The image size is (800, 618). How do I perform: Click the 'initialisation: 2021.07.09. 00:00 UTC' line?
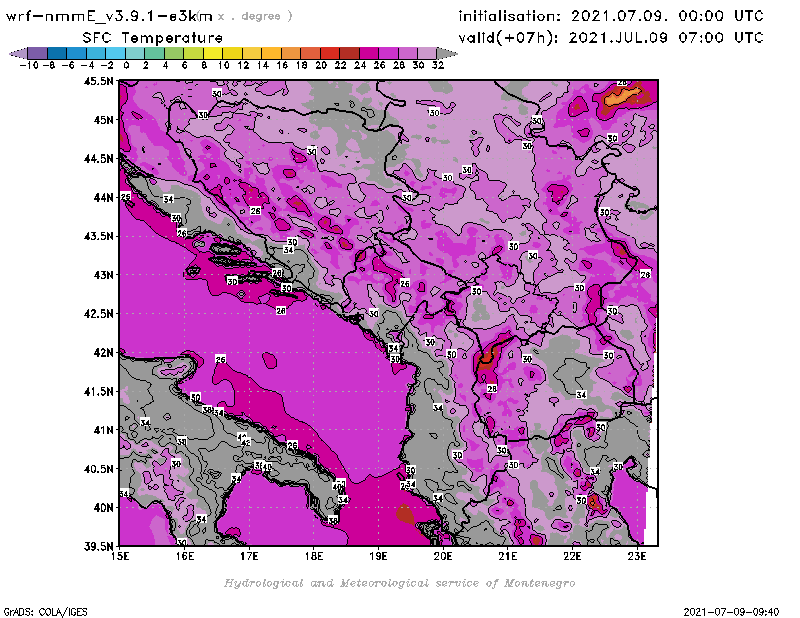tap(611, 16)
